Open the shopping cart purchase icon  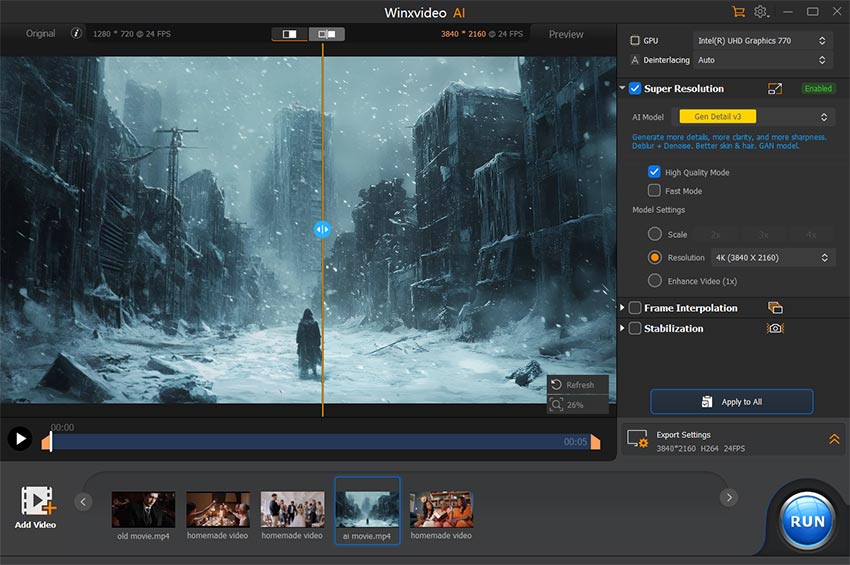click(738, 12)
